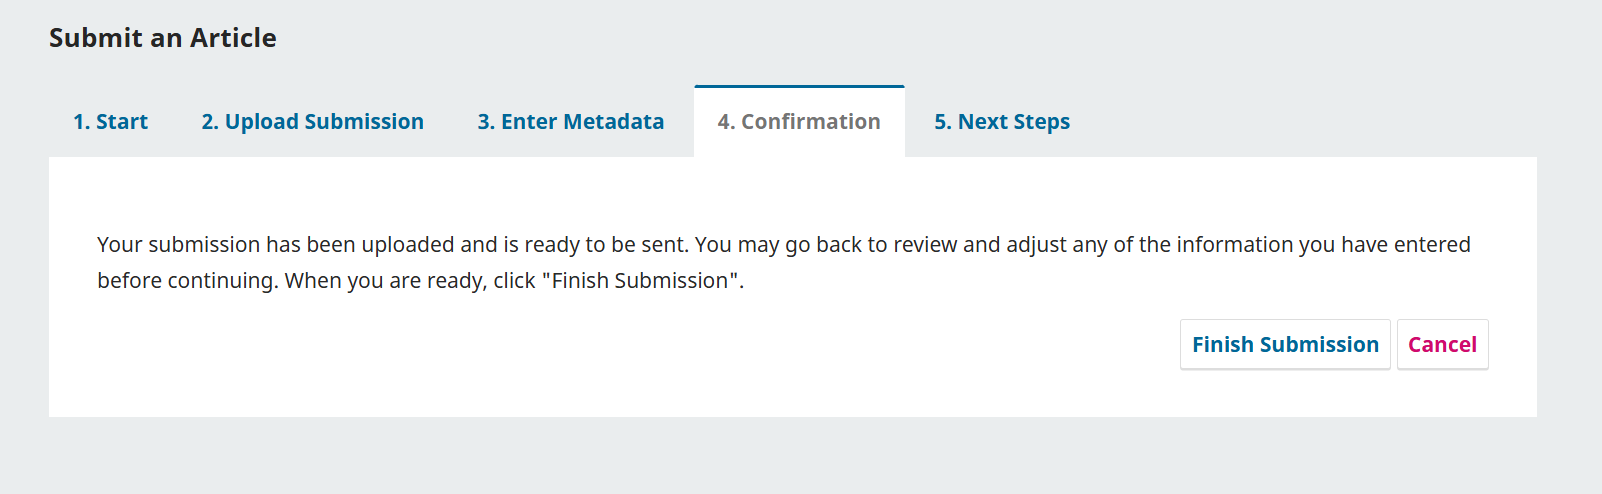
Task: Activate step 4 Confirmation
Action: pyautogui.click(x=799, y=122)
